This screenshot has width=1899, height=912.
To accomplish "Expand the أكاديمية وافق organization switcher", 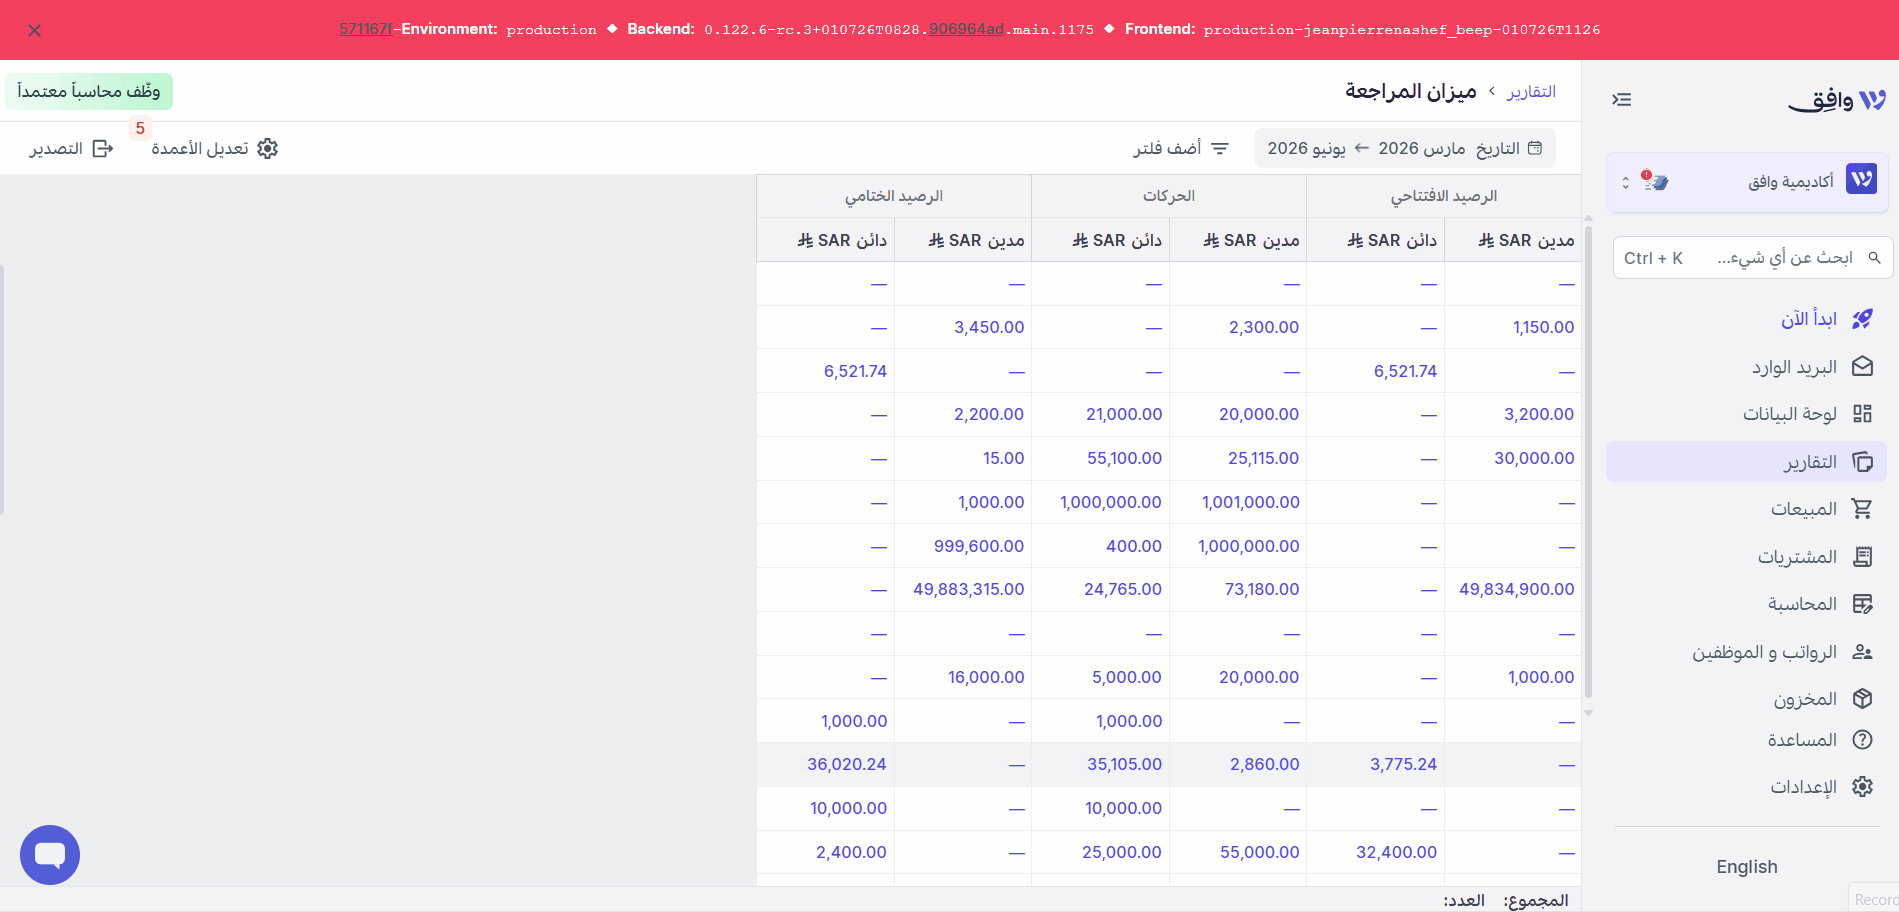I will coord(1747,182).
